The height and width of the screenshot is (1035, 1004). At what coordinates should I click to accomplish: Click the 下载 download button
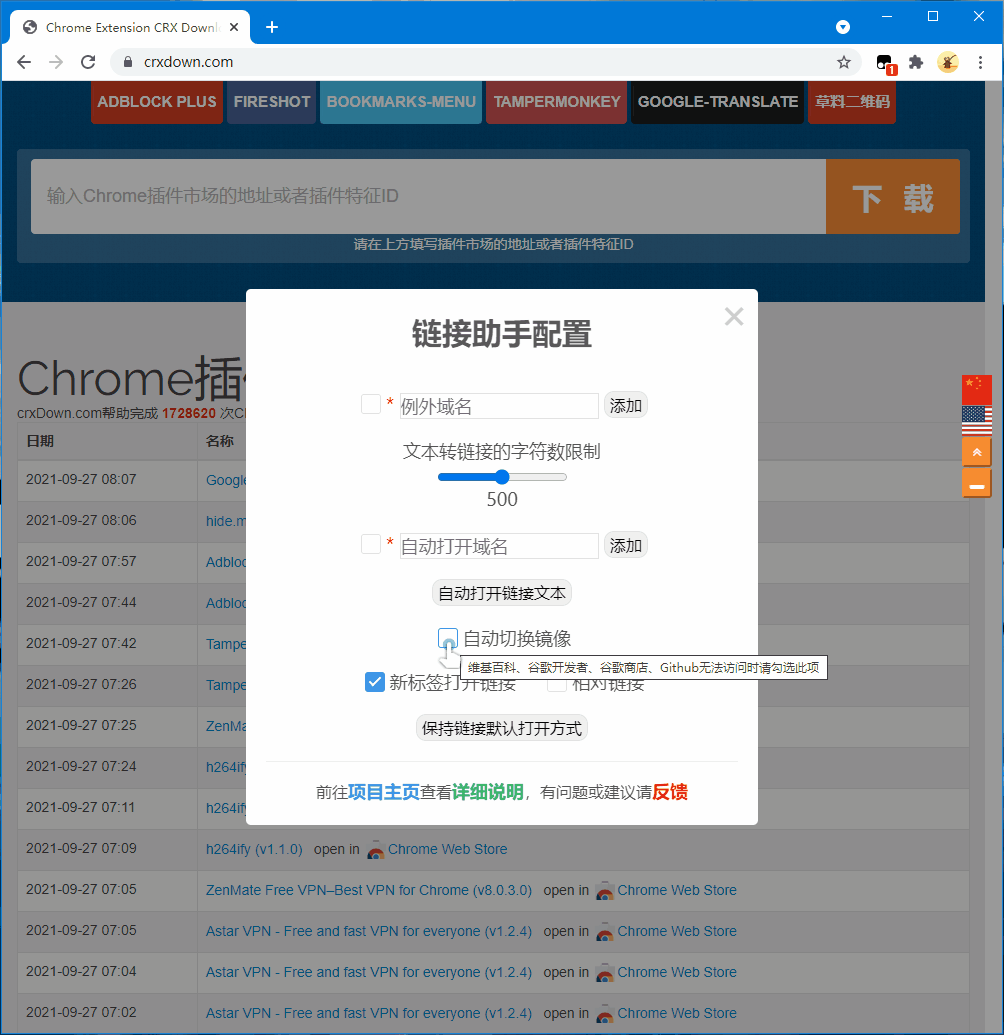pyautogui.click(x=892, y=196)
